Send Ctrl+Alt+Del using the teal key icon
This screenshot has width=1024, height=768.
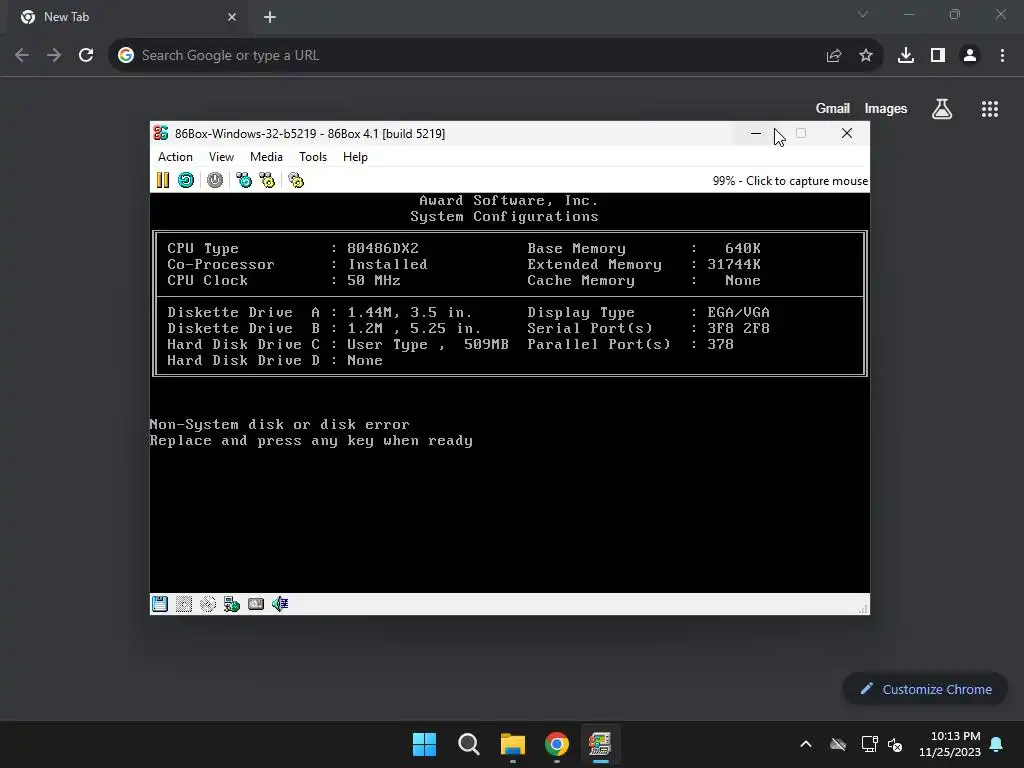point(244,180)
